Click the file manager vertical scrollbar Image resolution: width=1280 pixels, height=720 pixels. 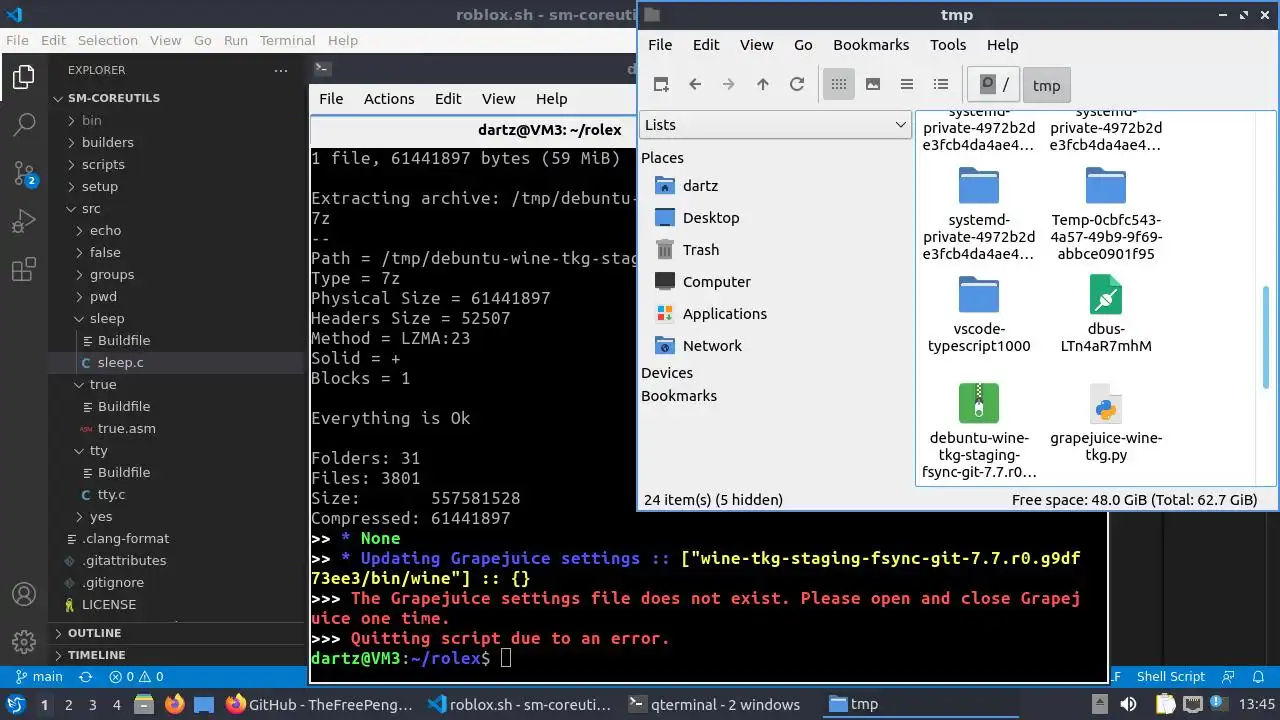tap(1266, 340)
